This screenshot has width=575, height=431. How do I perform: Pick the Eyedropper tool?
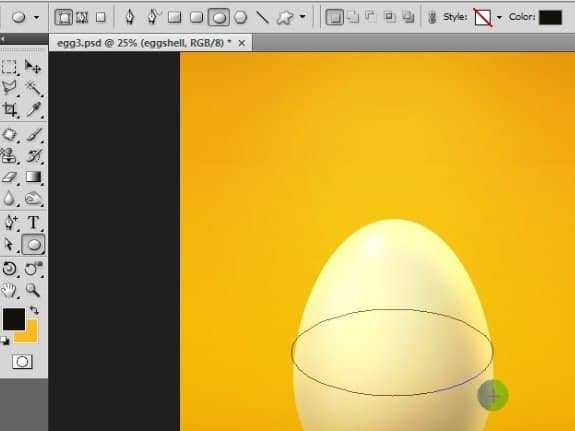(x=34, y=110)
